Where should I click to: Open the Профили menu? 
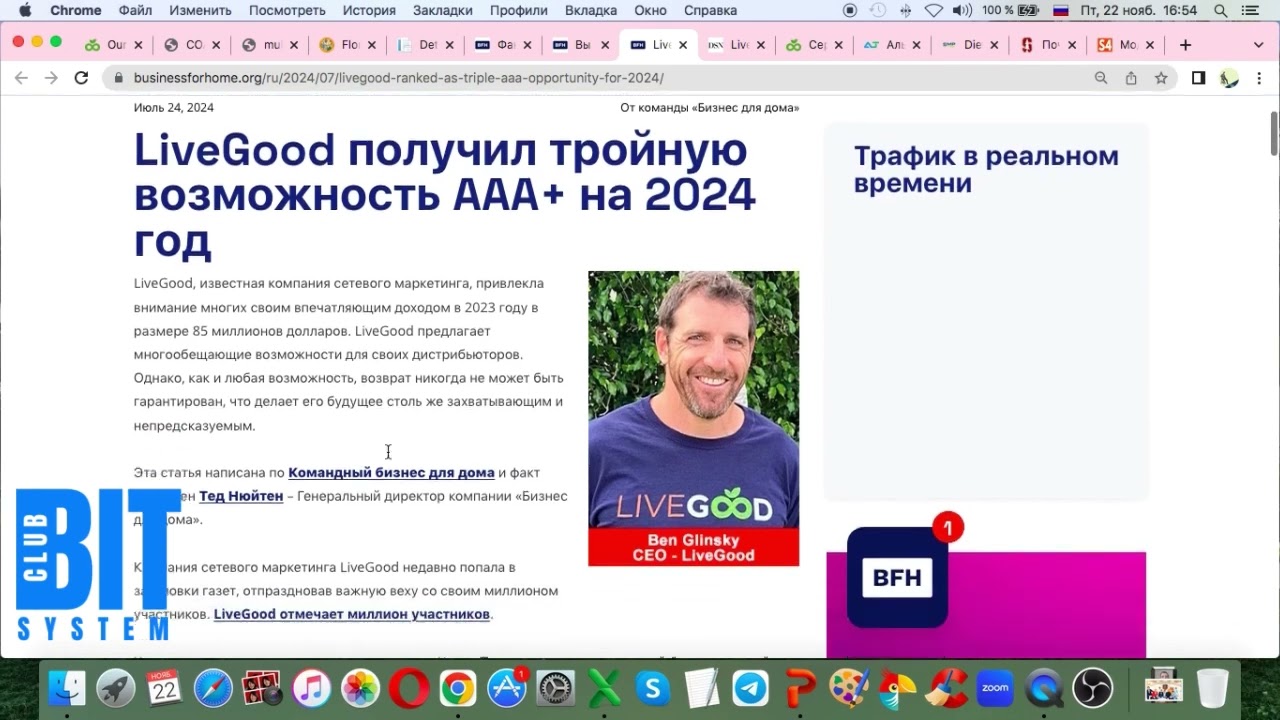(x=518, y=10)
